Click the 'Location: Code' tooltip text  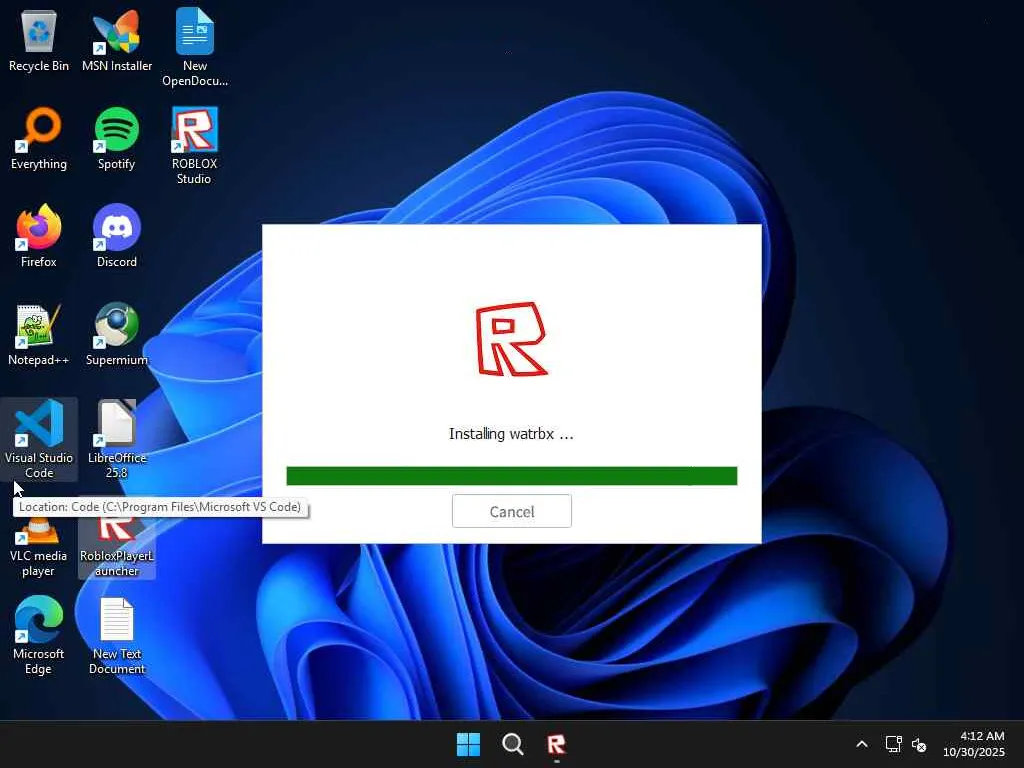point(160,507)
